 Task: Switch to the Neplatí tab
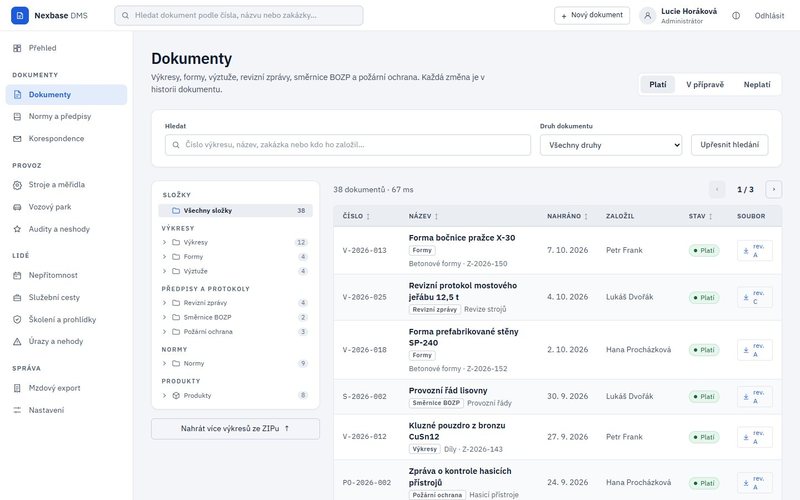pos(757,85)
